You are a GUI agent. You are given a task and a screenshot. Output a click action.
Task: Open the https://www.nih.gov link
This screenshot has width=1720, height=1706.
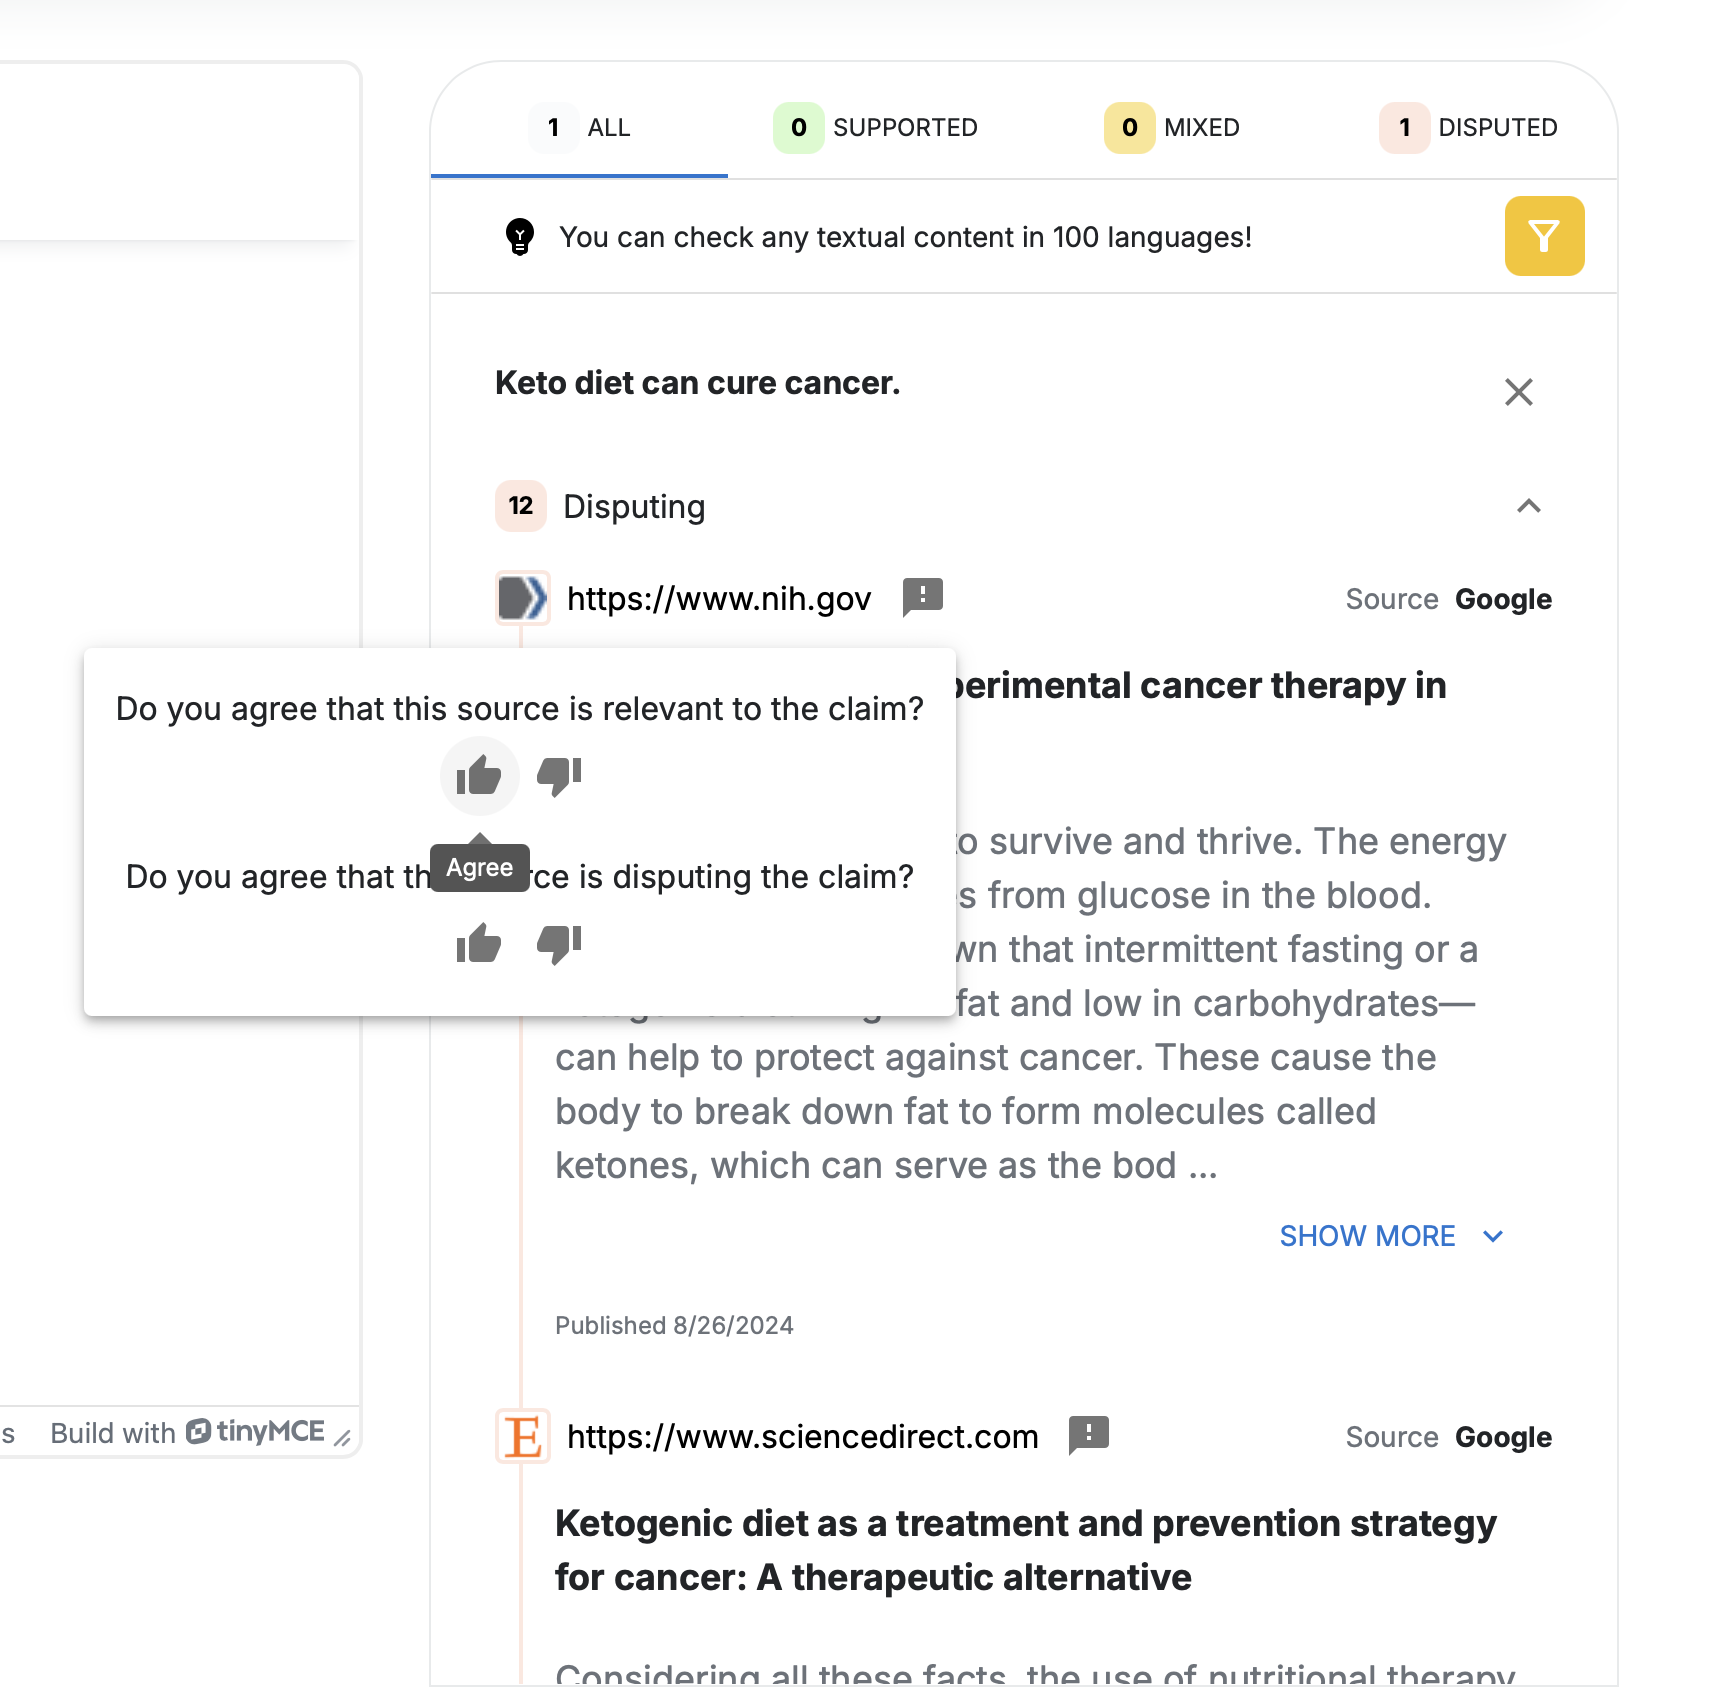(x=719, y=599)
